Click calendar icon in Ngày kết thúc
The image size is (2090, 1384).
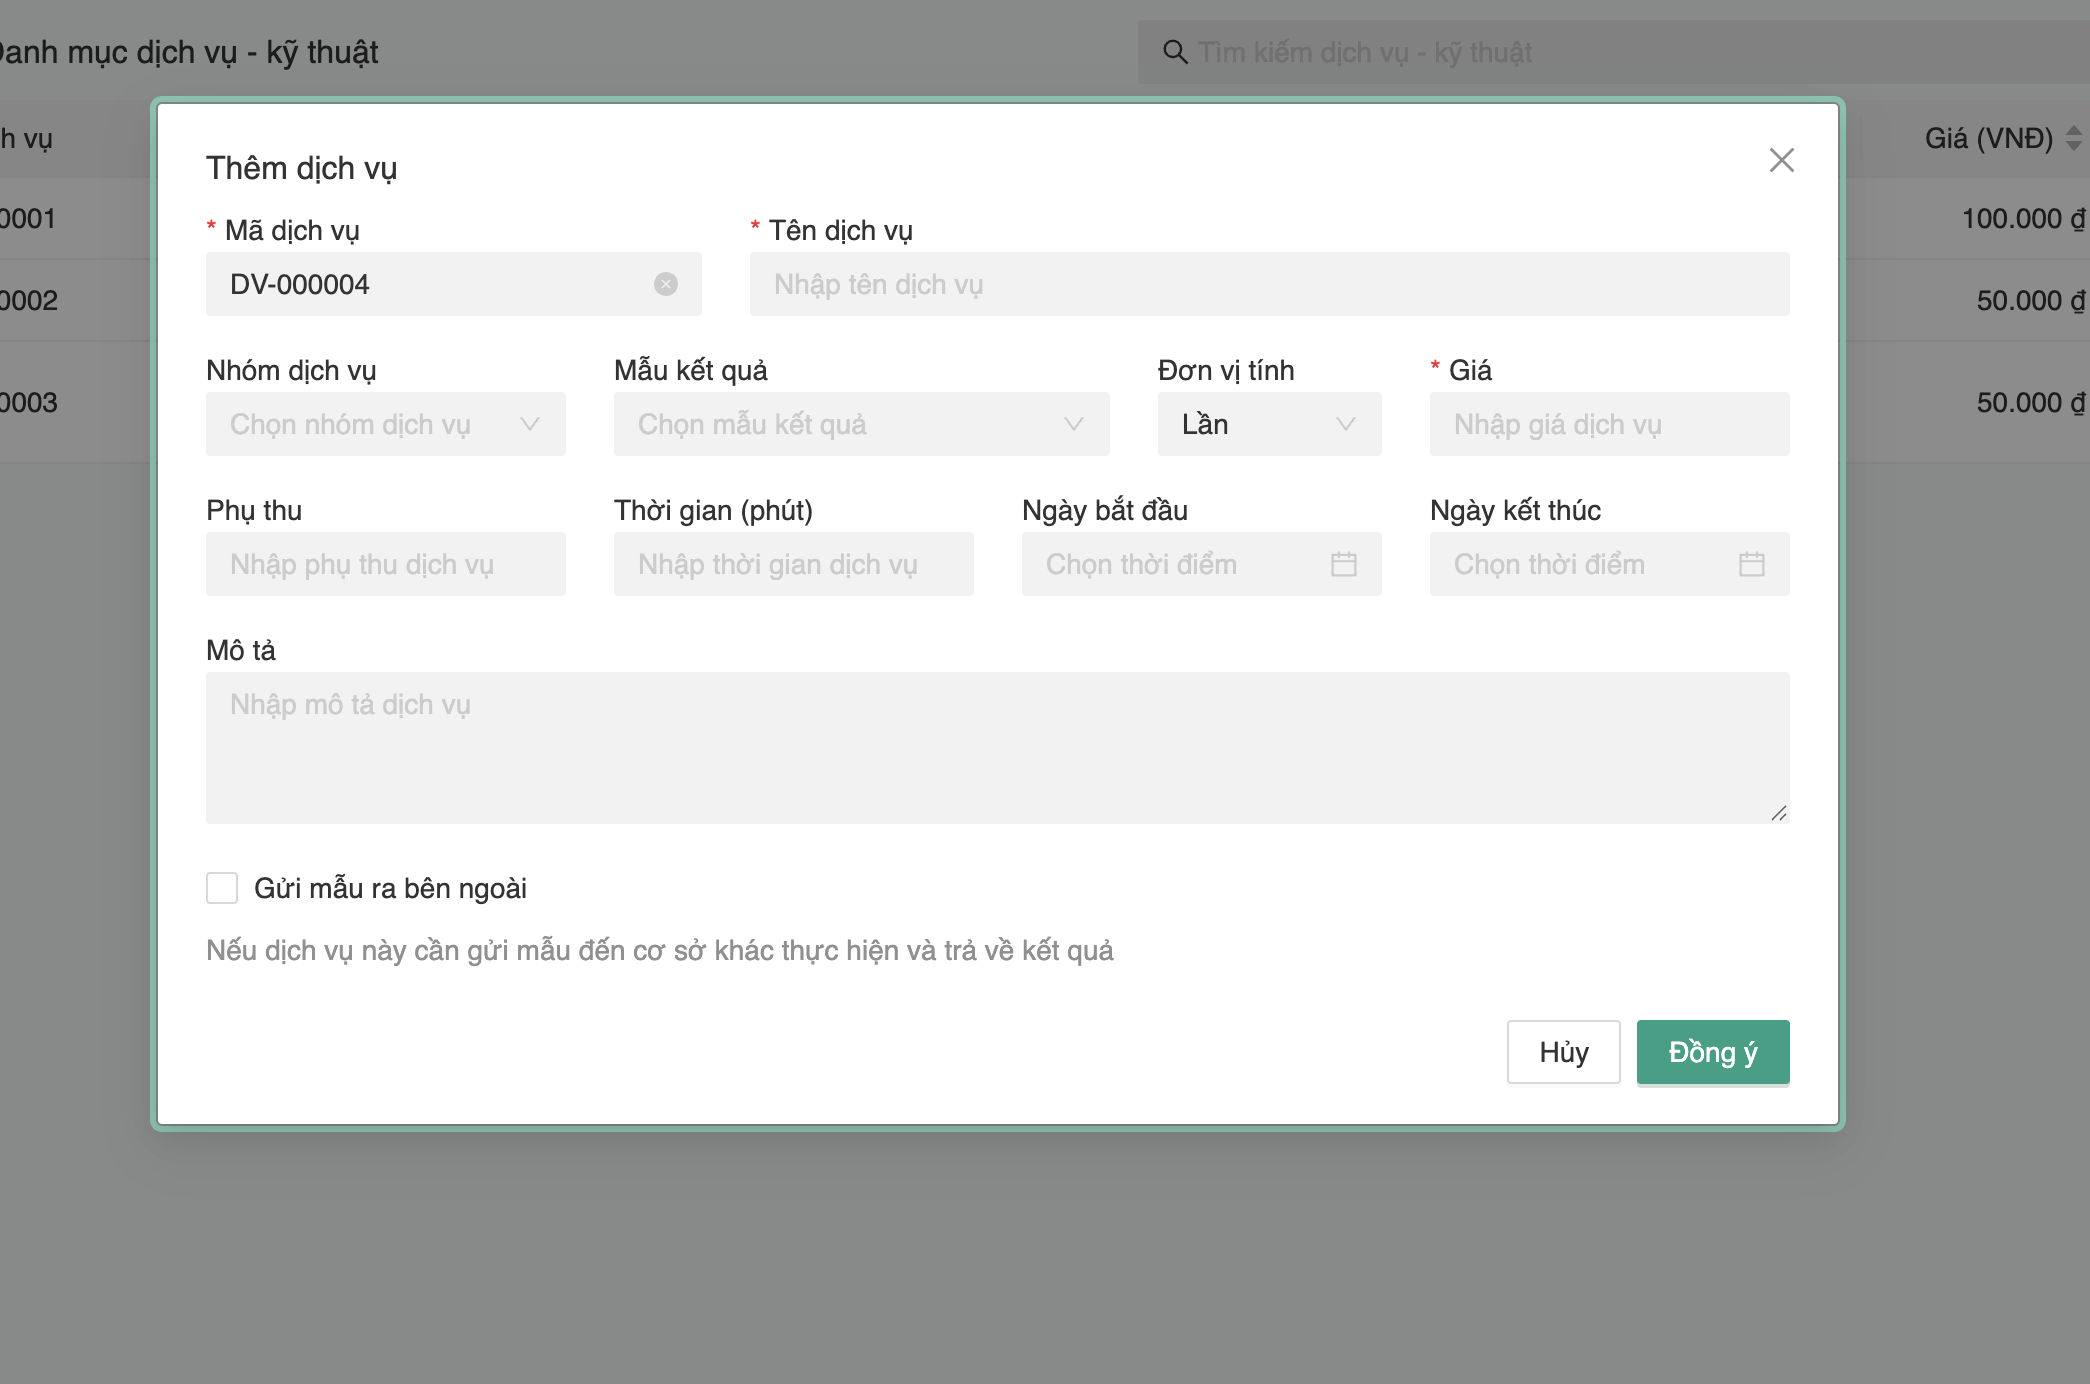coord(1751,564)
